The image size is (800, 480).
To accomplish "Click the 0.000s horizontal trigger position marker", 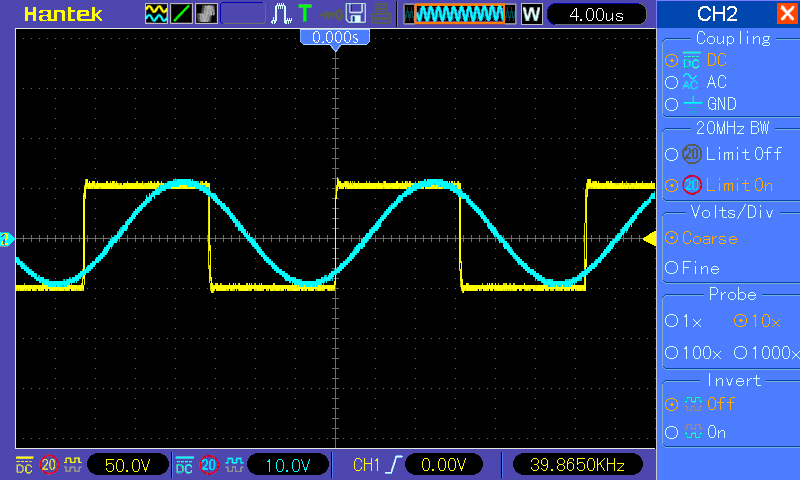I will [x=335, y=37].
